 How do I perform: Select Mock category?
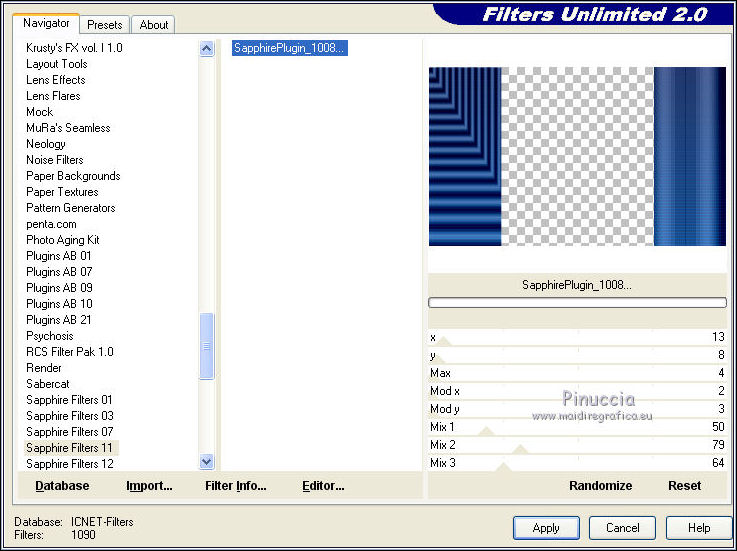tap(39, 112)
